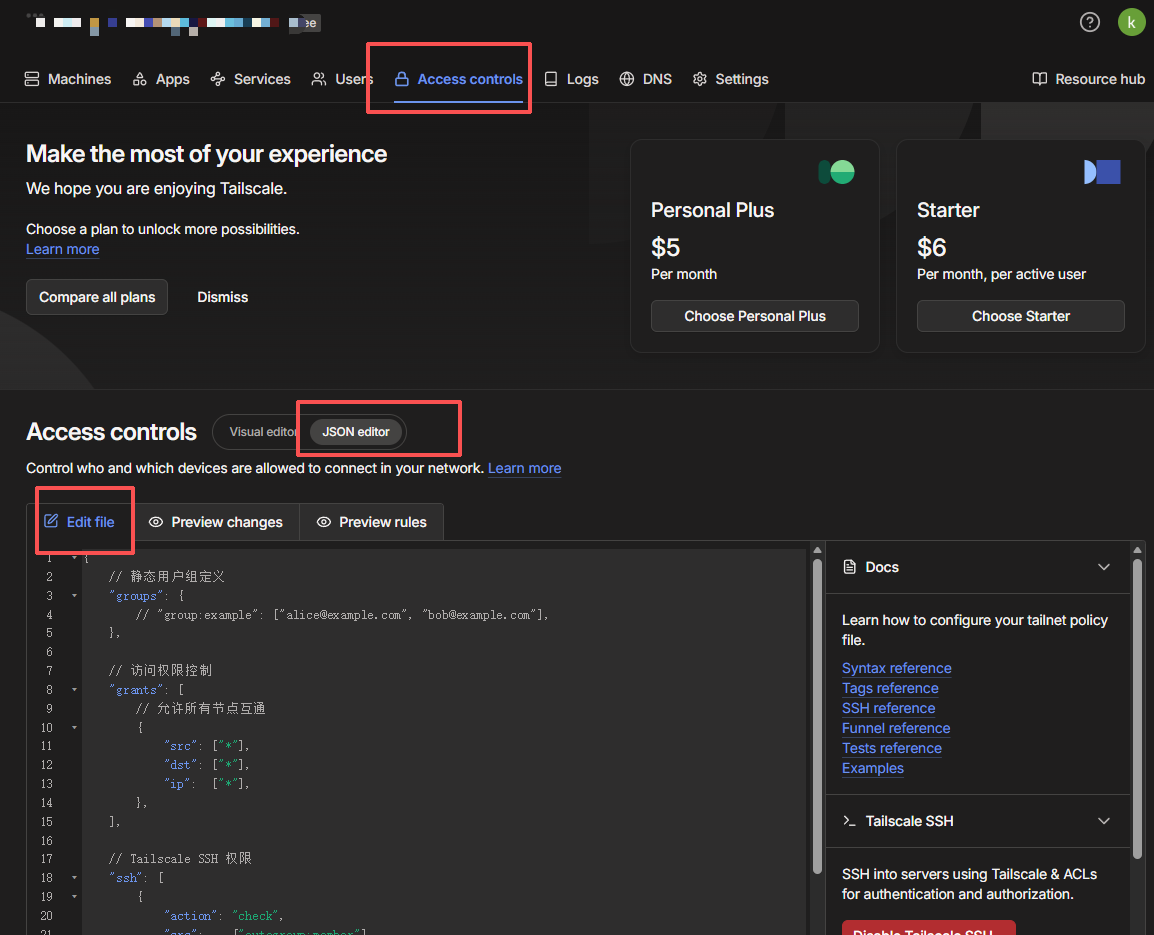Click the Tailscale SSH terminal icon
The image size is (1154, 935).
[849, 821]
